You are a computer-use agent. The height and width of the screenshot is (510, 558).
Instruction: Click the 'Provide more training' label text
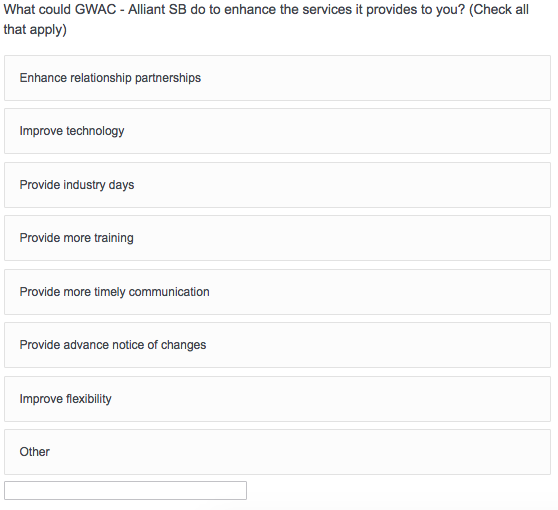77,238
